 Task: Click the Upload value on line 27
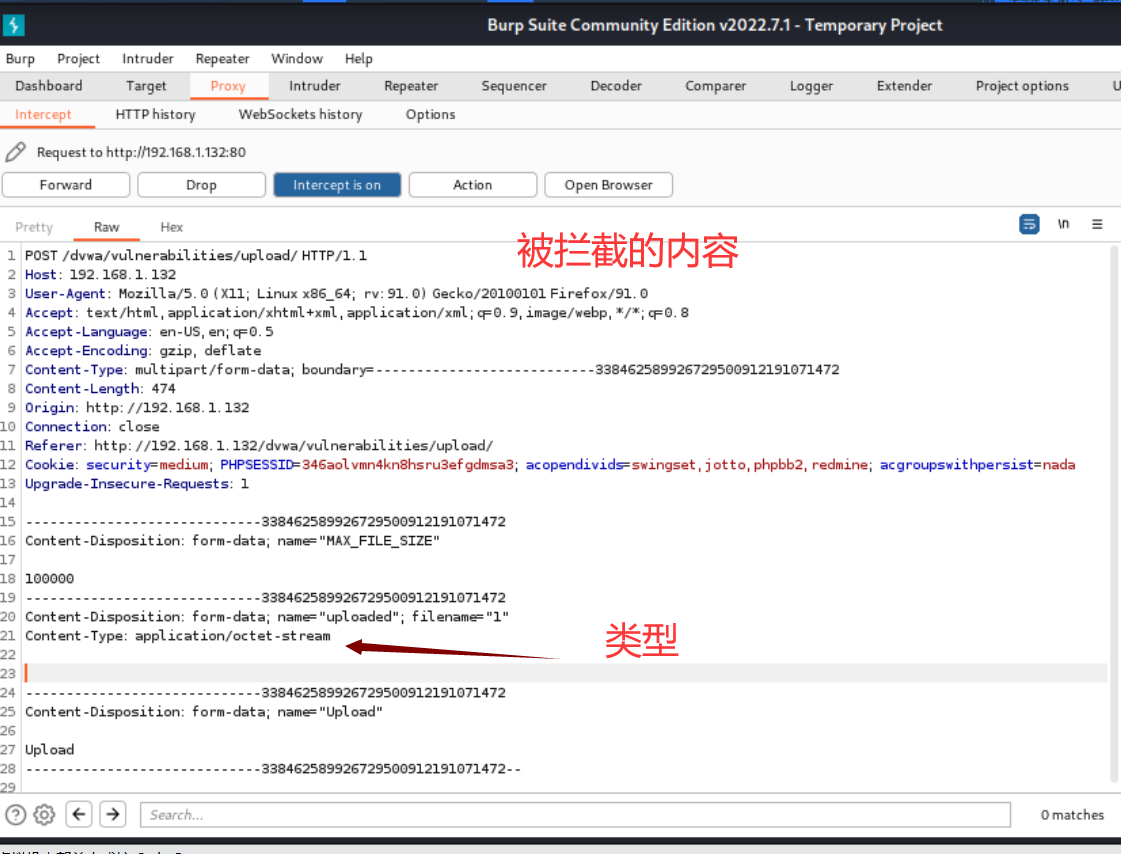[x=49, y=750]
